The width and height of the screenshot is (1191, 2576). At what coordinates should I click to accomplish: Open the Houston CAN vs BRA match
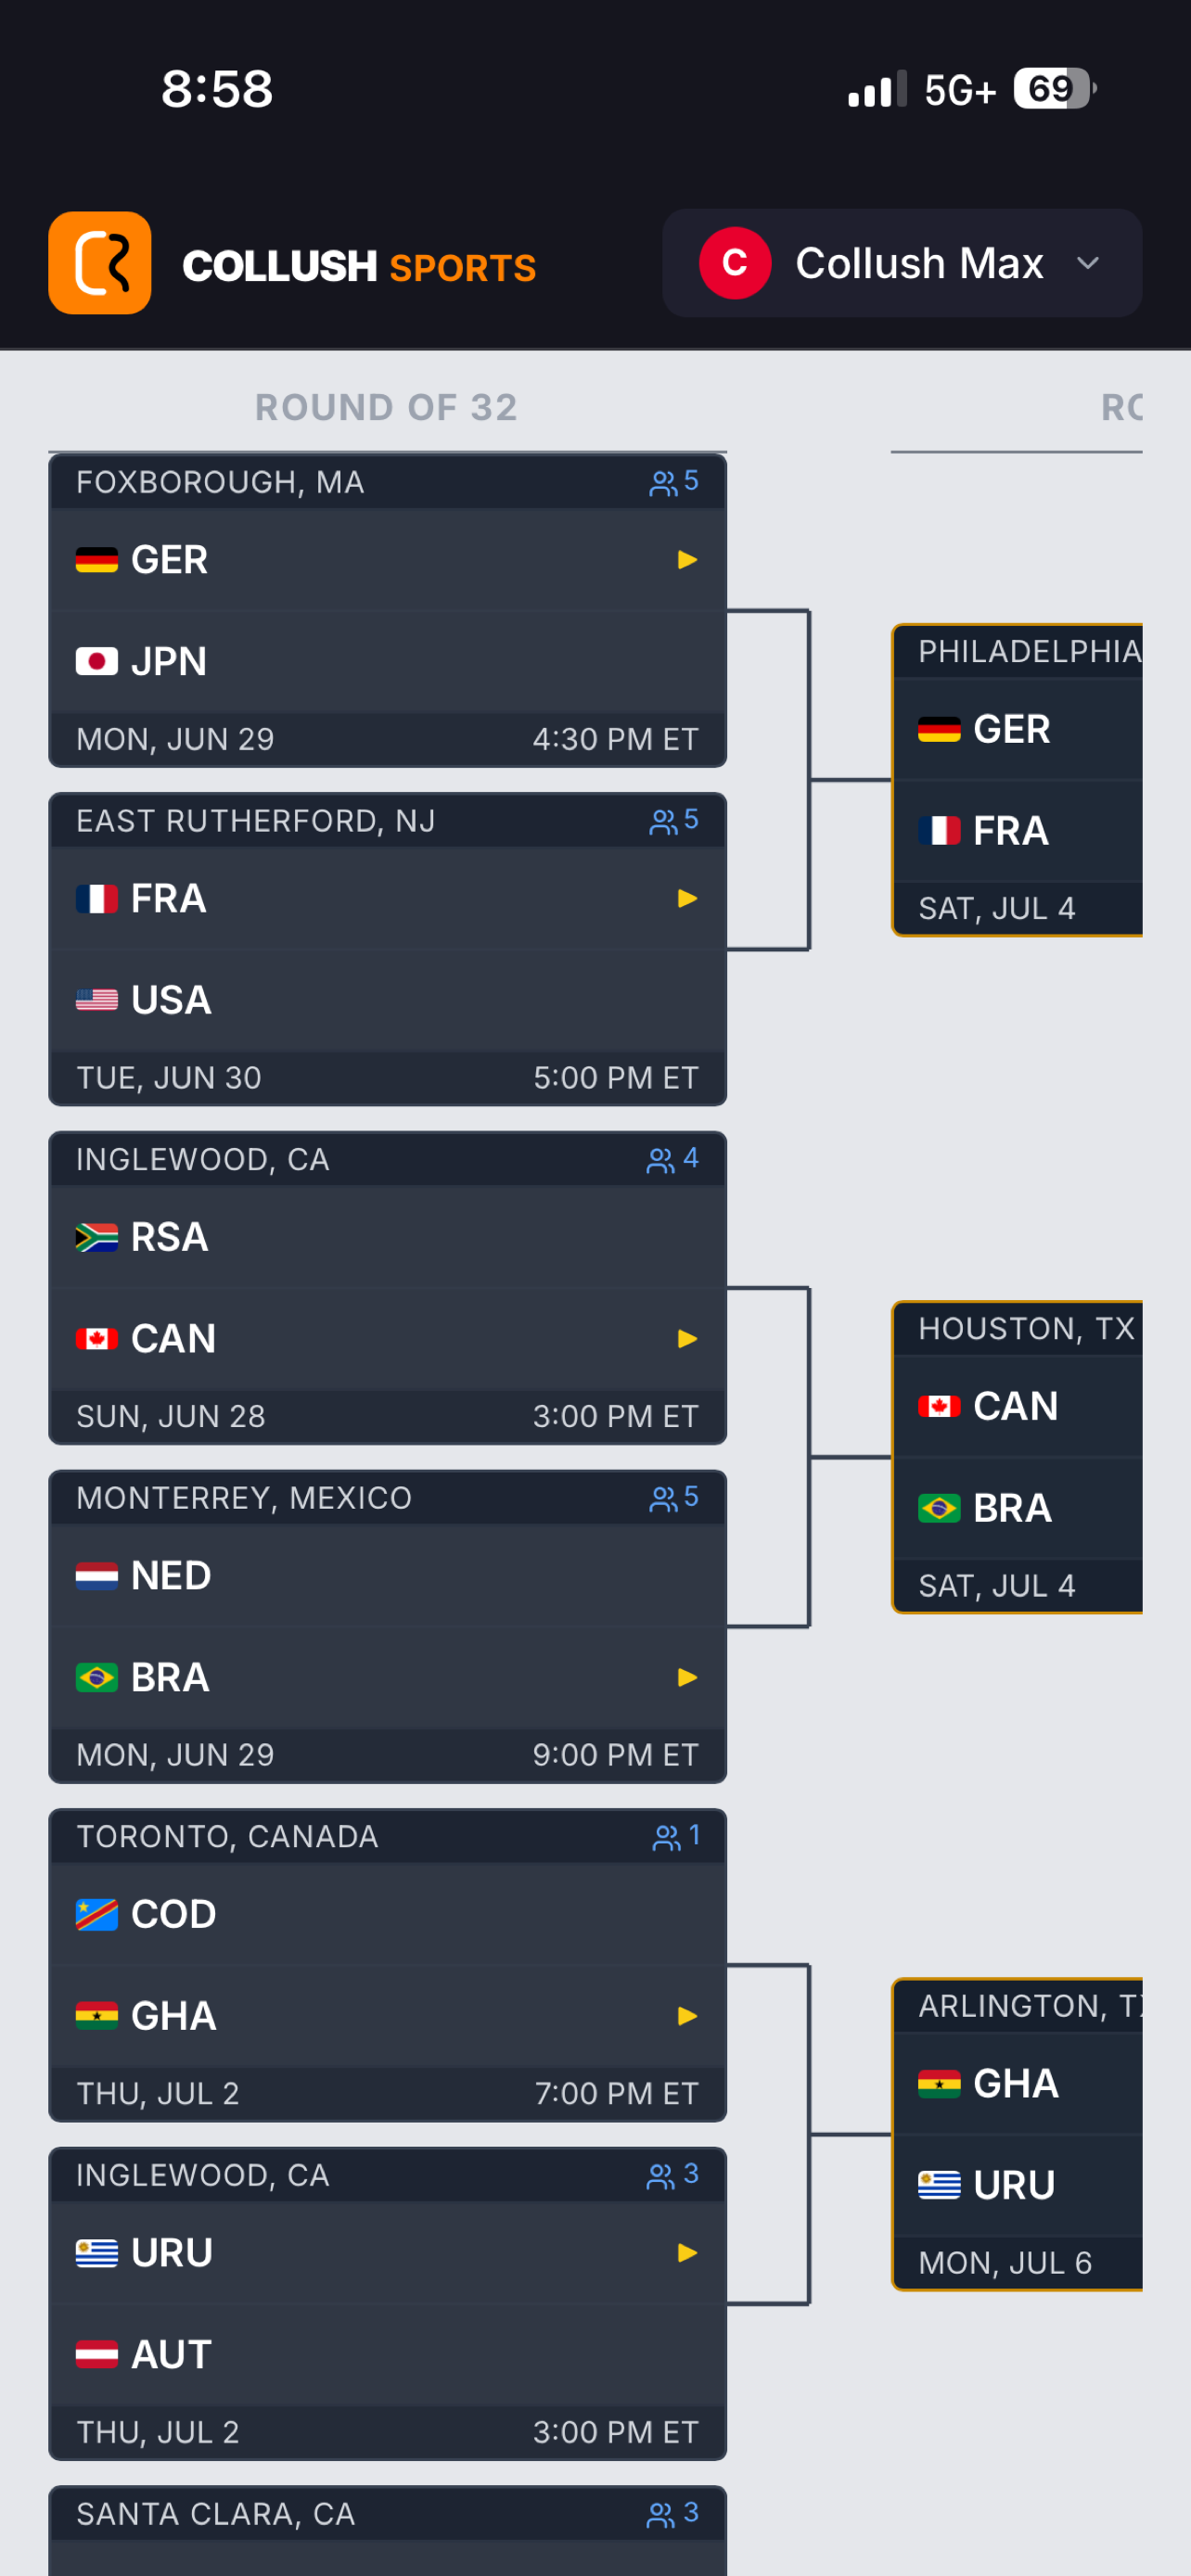(x=1017, y=1457)
